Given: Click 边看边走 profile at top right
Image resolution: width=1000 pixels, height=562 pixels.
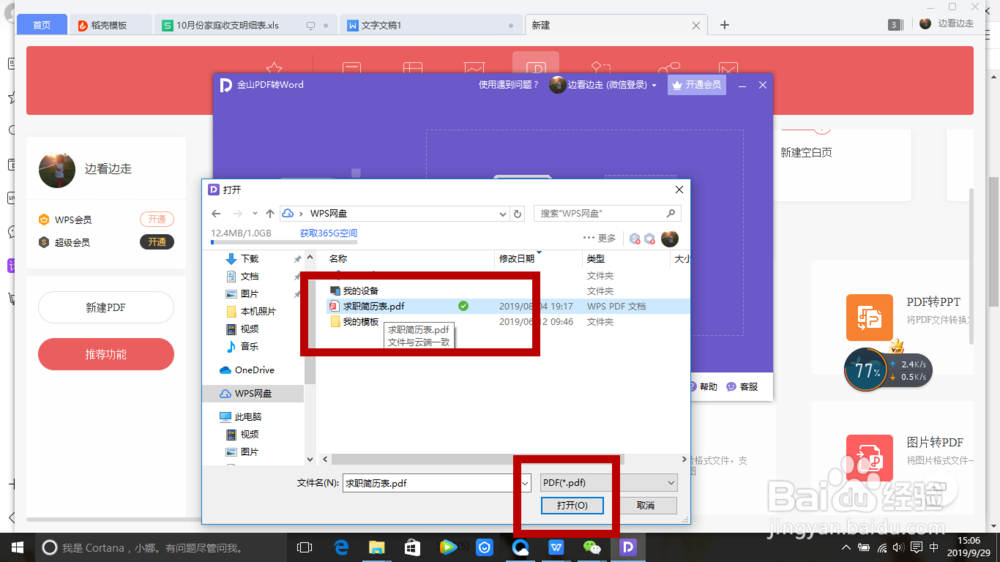Looking at the screenshot, I should pyautogui.click(x=946, y=24).
